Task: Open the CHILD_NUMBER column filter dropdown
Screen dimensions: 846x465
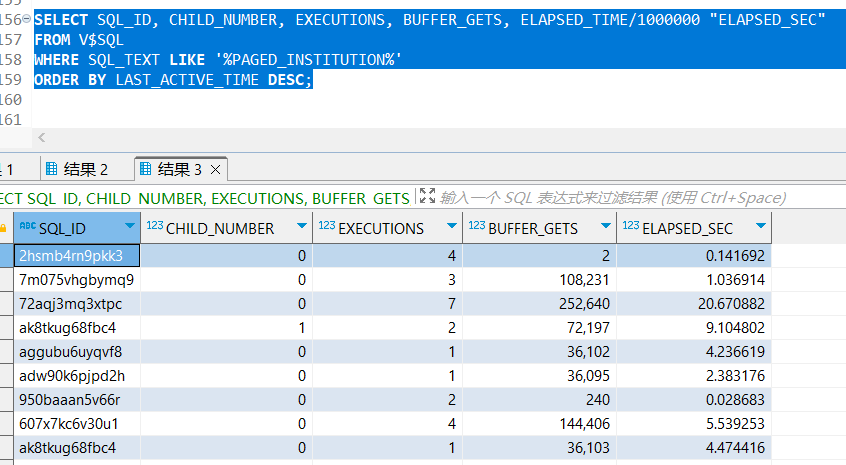Action: [x=302, y=225]
